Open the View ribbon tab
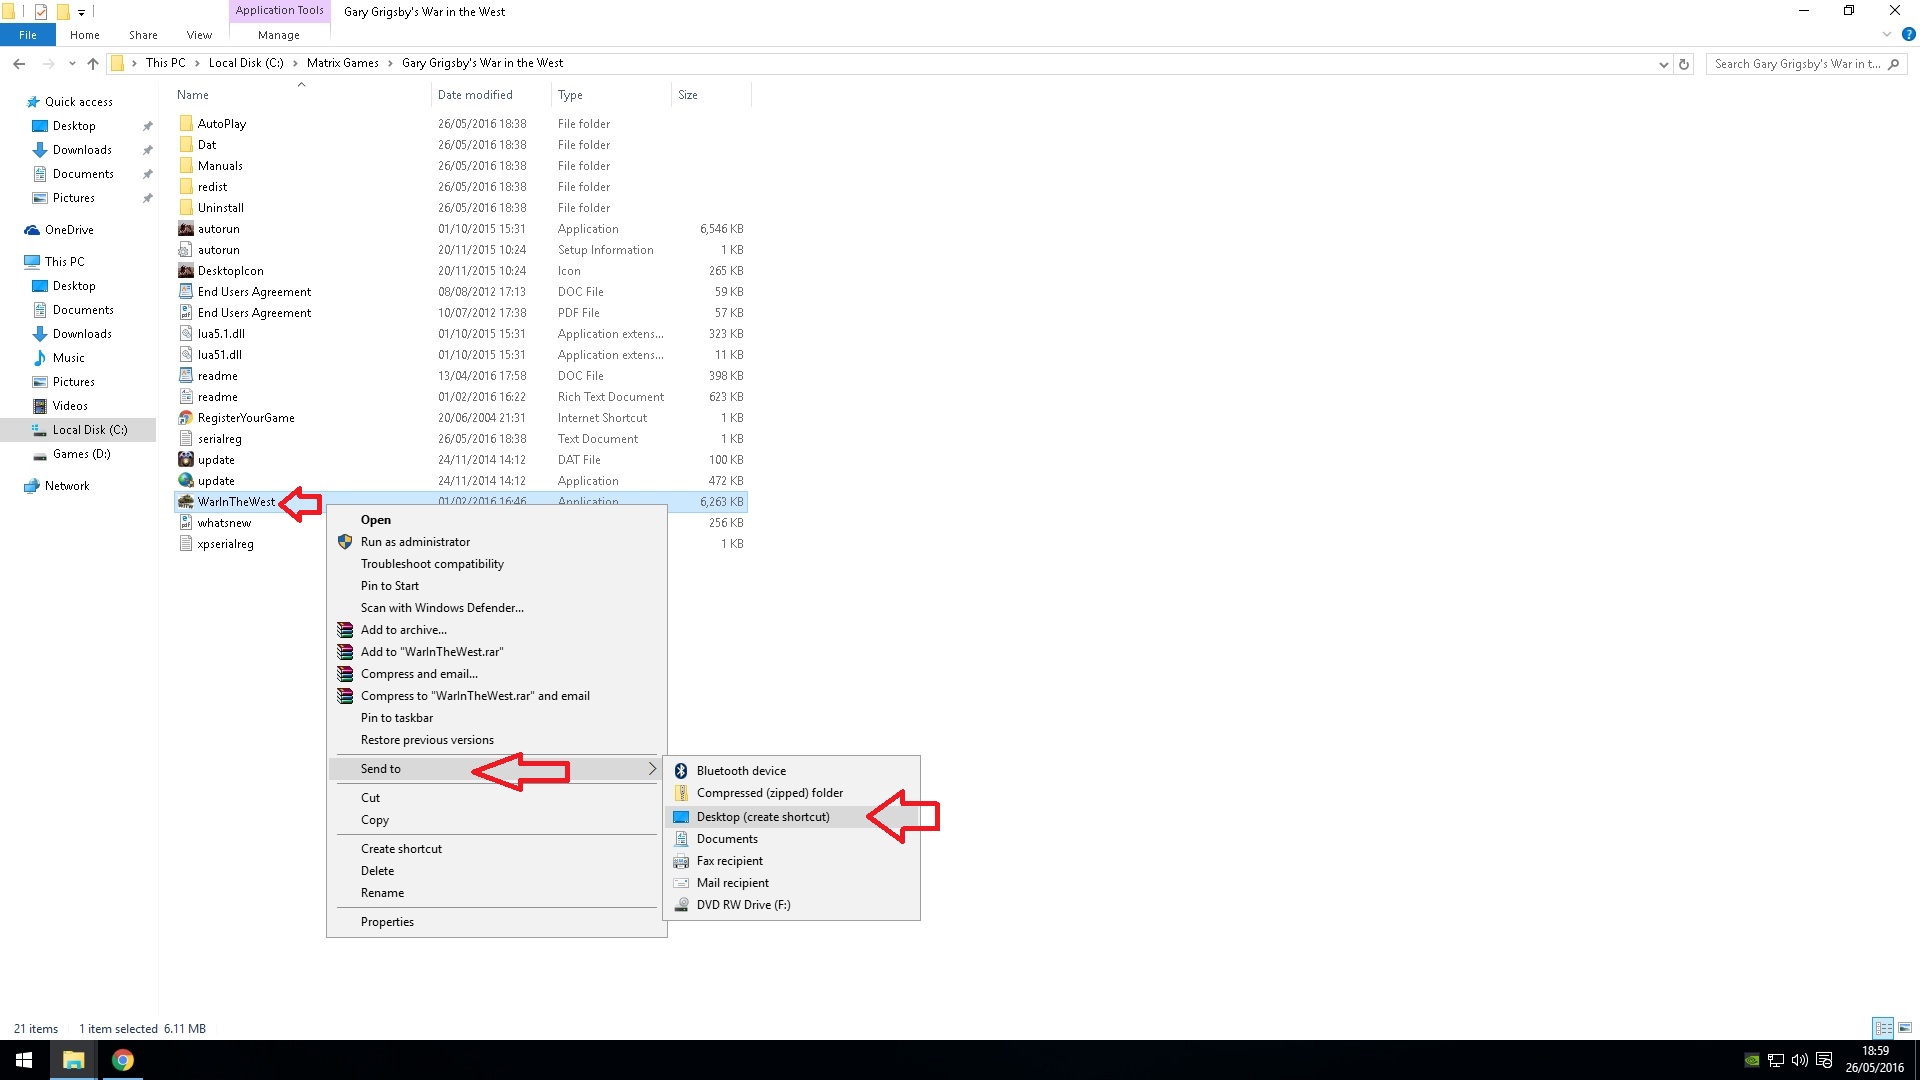1920x1080 pixels. [199, 35]
